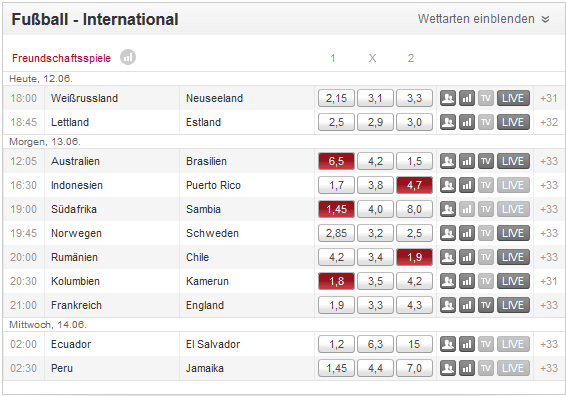Image resolution: width=566 pixels, height=396 pixels.
Task: Deselect the 6,5 odds on Australien
Action: pyautogui.click(x=336, y=161)
